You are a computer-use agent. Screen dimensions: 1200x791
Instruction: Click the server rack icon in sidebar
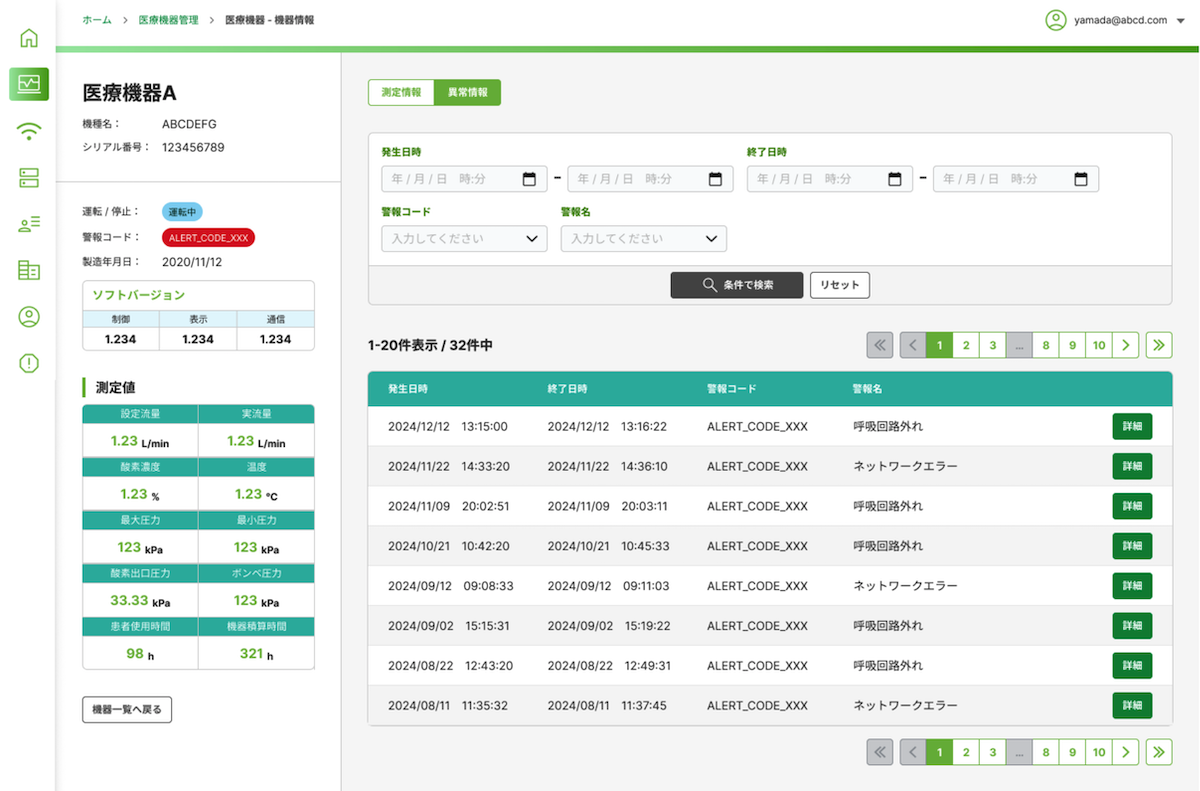pyautogui.click(x=29, y=178)
